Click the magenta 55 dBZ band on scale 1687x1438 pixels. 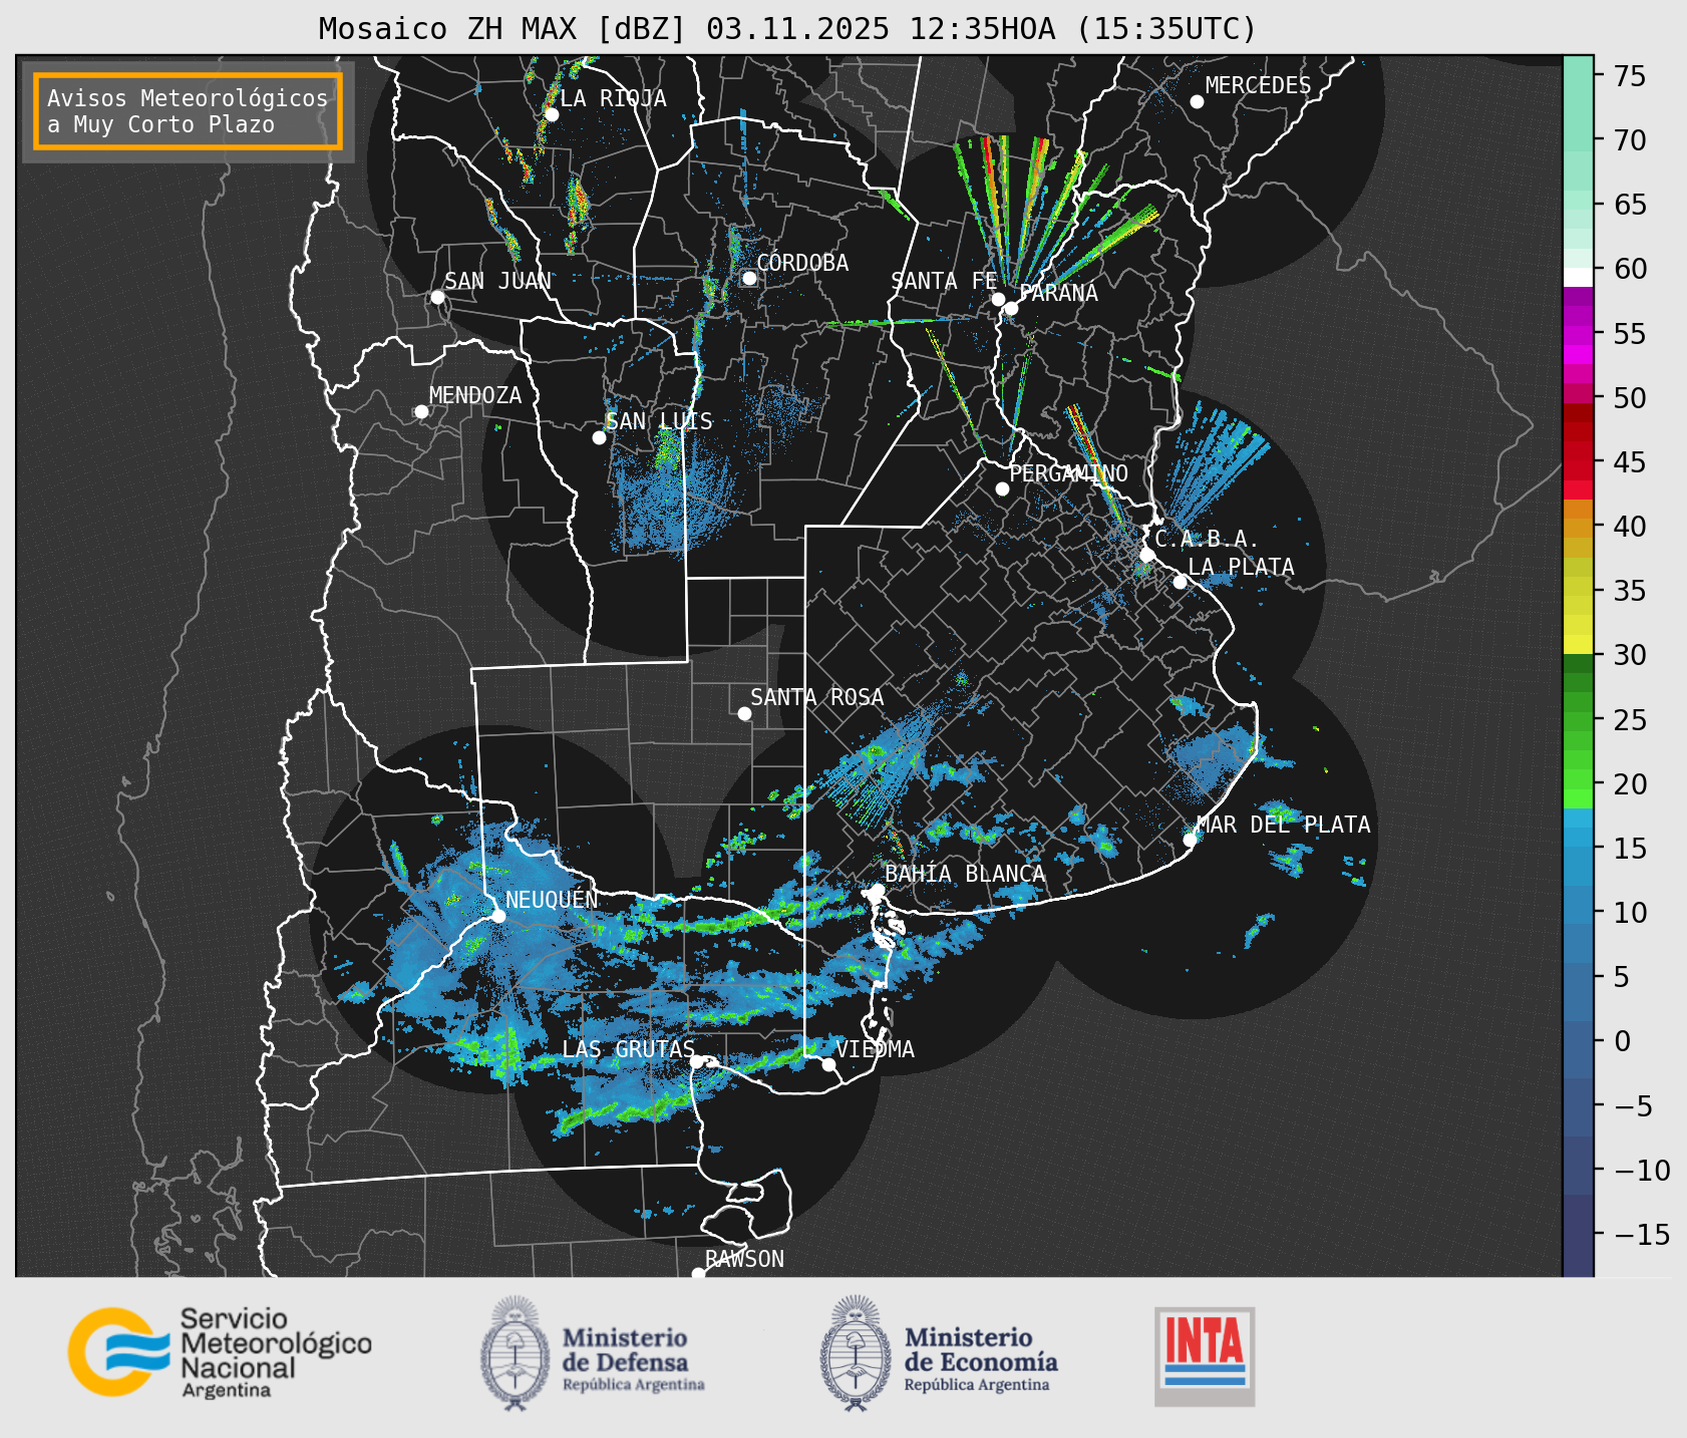[1578, 334]
